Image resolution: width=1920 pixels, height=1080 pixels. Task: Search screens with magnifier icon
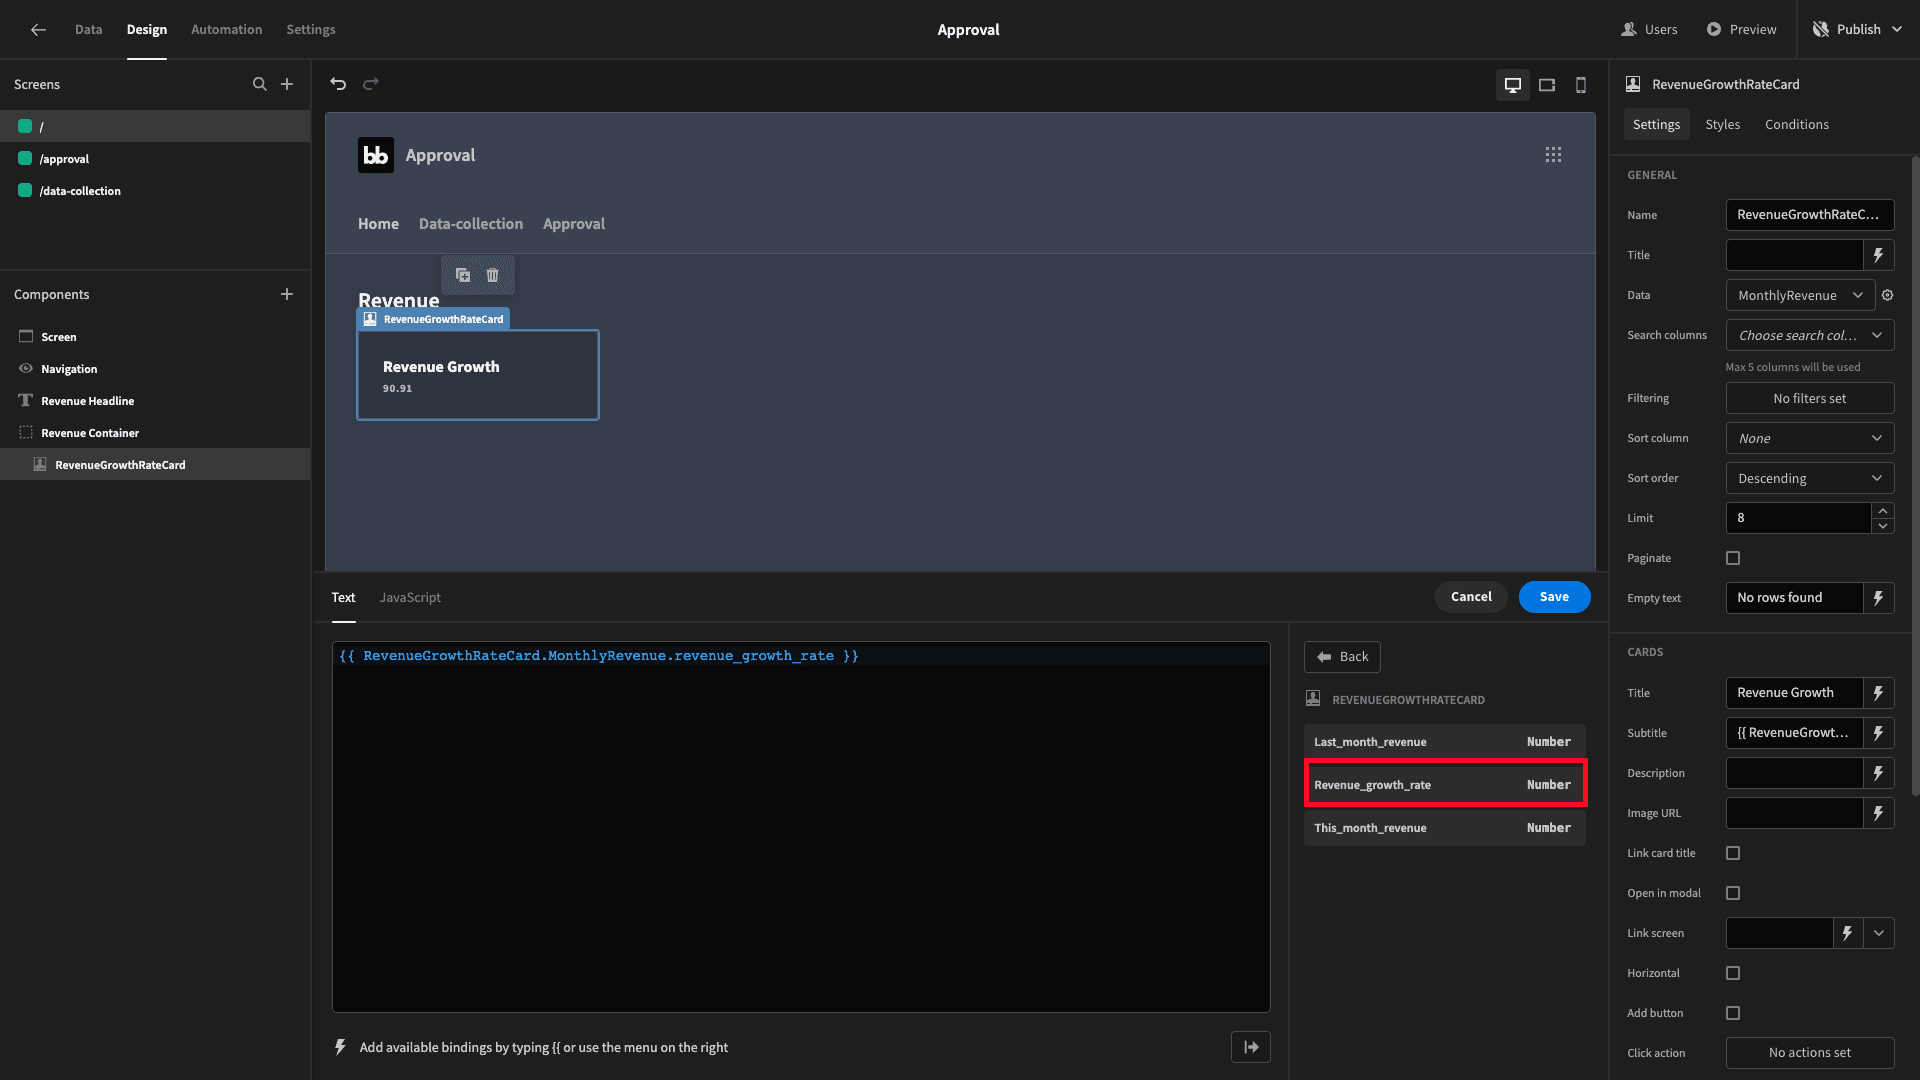click(260, 84)
